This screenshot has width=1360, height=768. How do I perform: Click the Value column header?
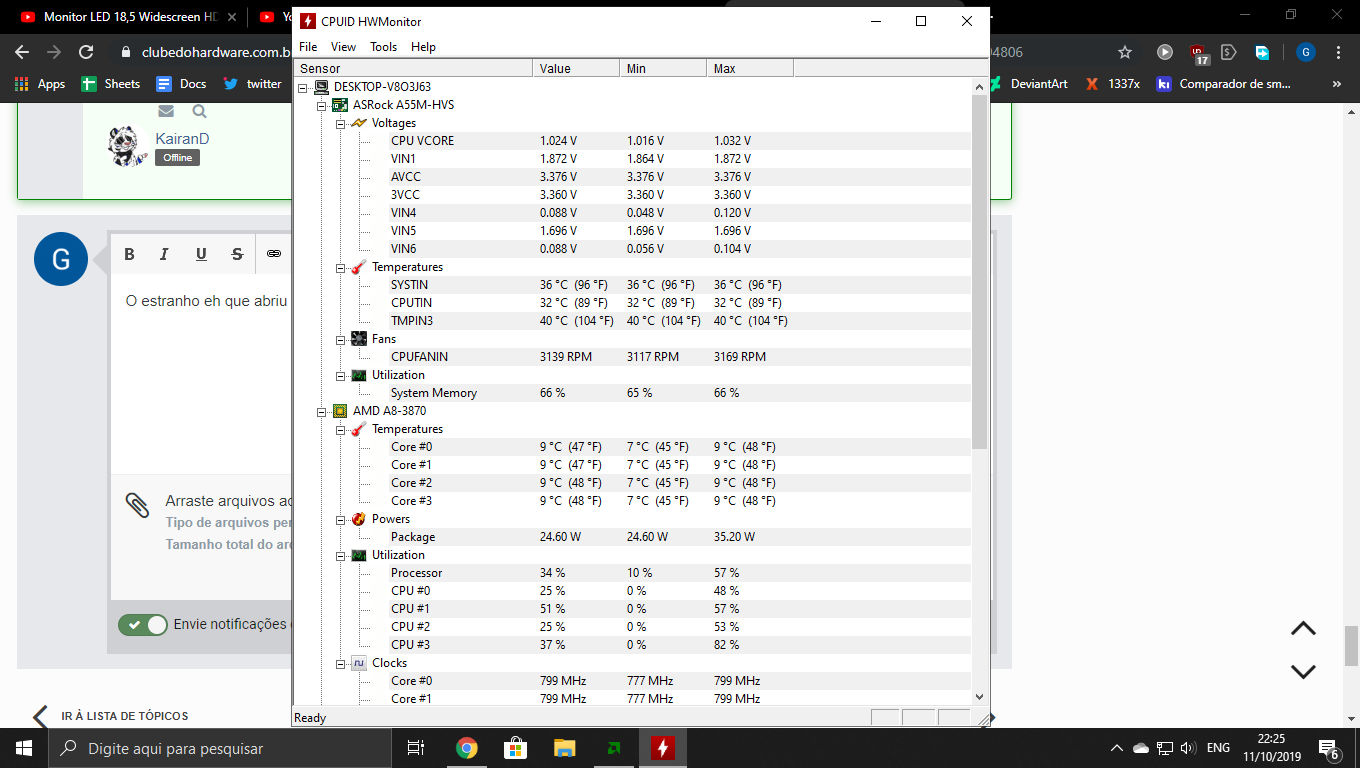coord(576,68)
